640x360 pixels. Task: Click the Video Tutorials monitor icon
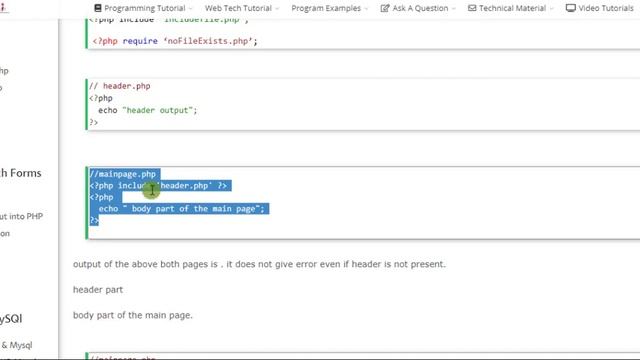571,8
